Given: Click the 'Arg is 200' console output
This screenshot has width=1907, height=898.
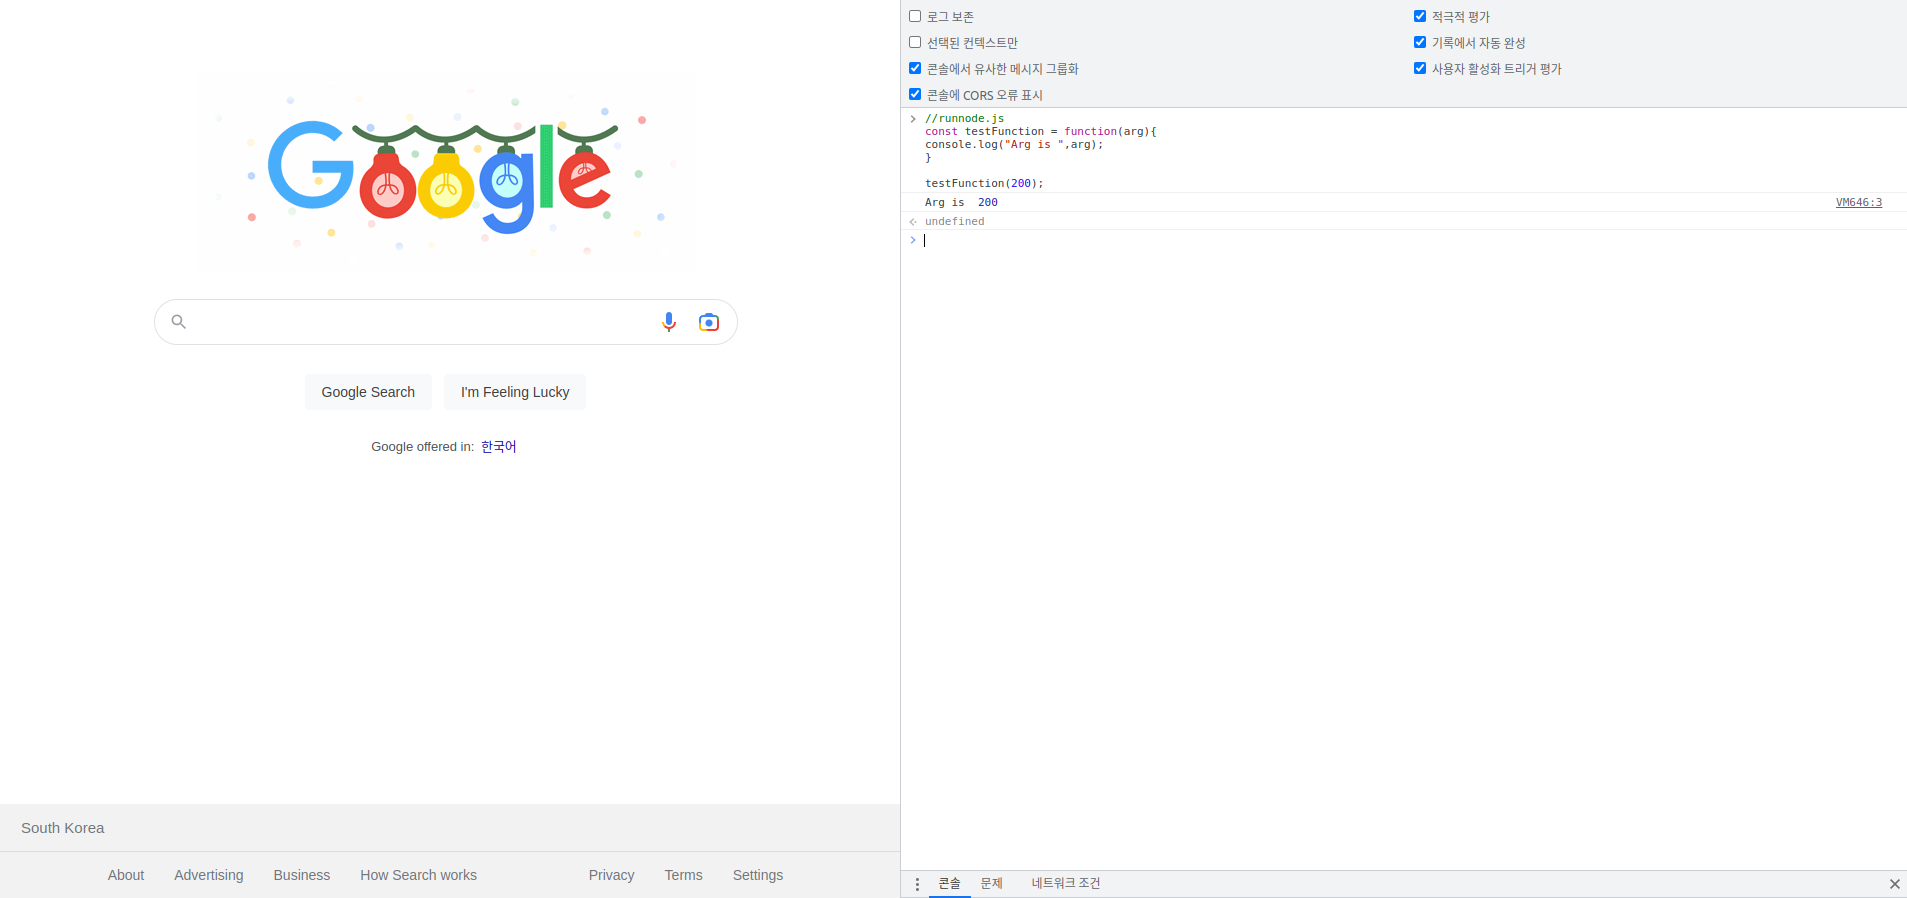Looking at the screenshot, I should pyautogui.click(x=961, y=203).
